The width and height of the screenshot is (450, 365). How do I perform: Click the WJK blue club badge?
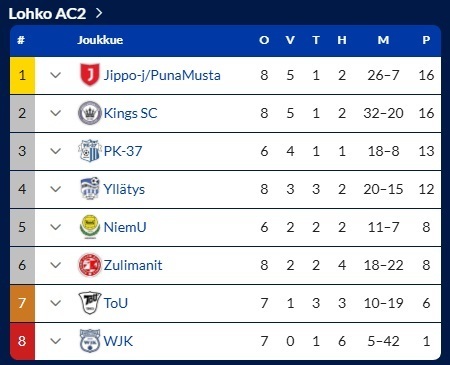89,341
